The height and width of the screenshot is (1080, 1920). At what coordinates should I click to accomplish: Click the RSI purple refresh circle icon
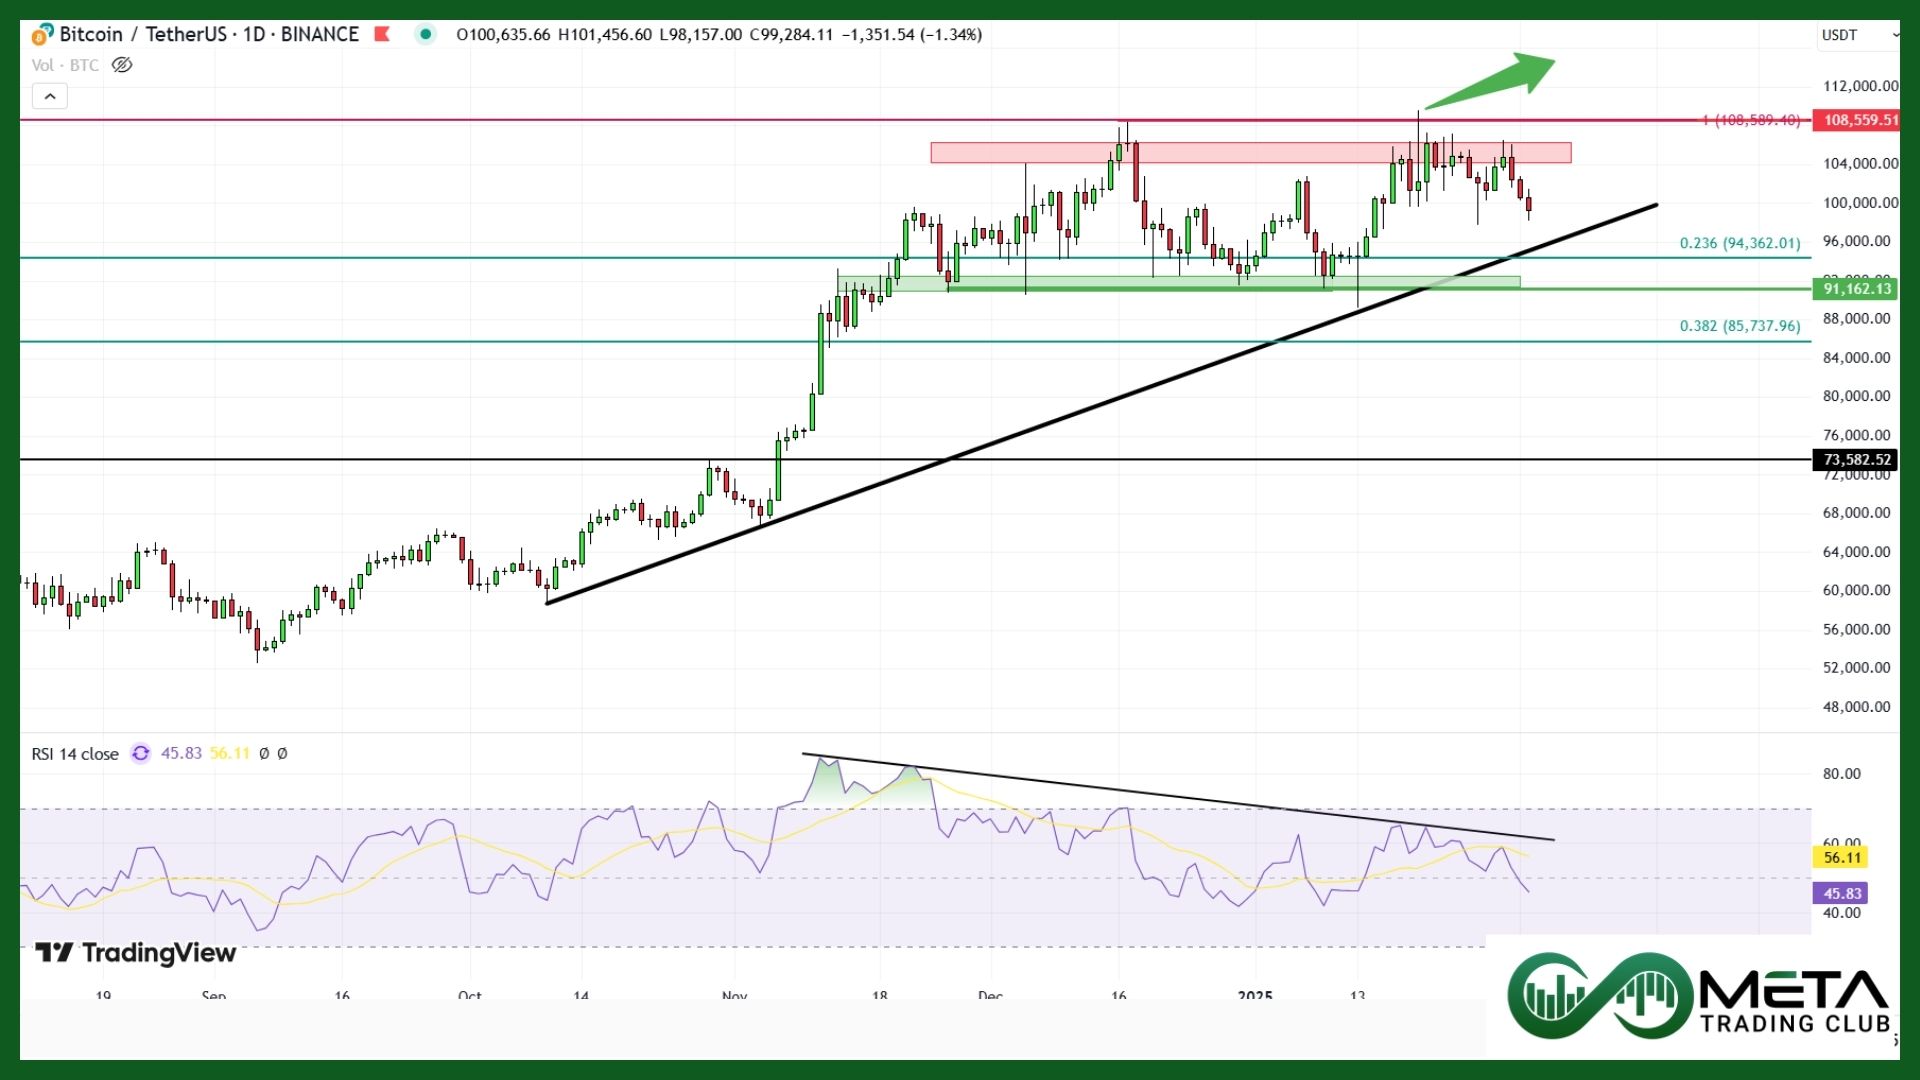141,754
